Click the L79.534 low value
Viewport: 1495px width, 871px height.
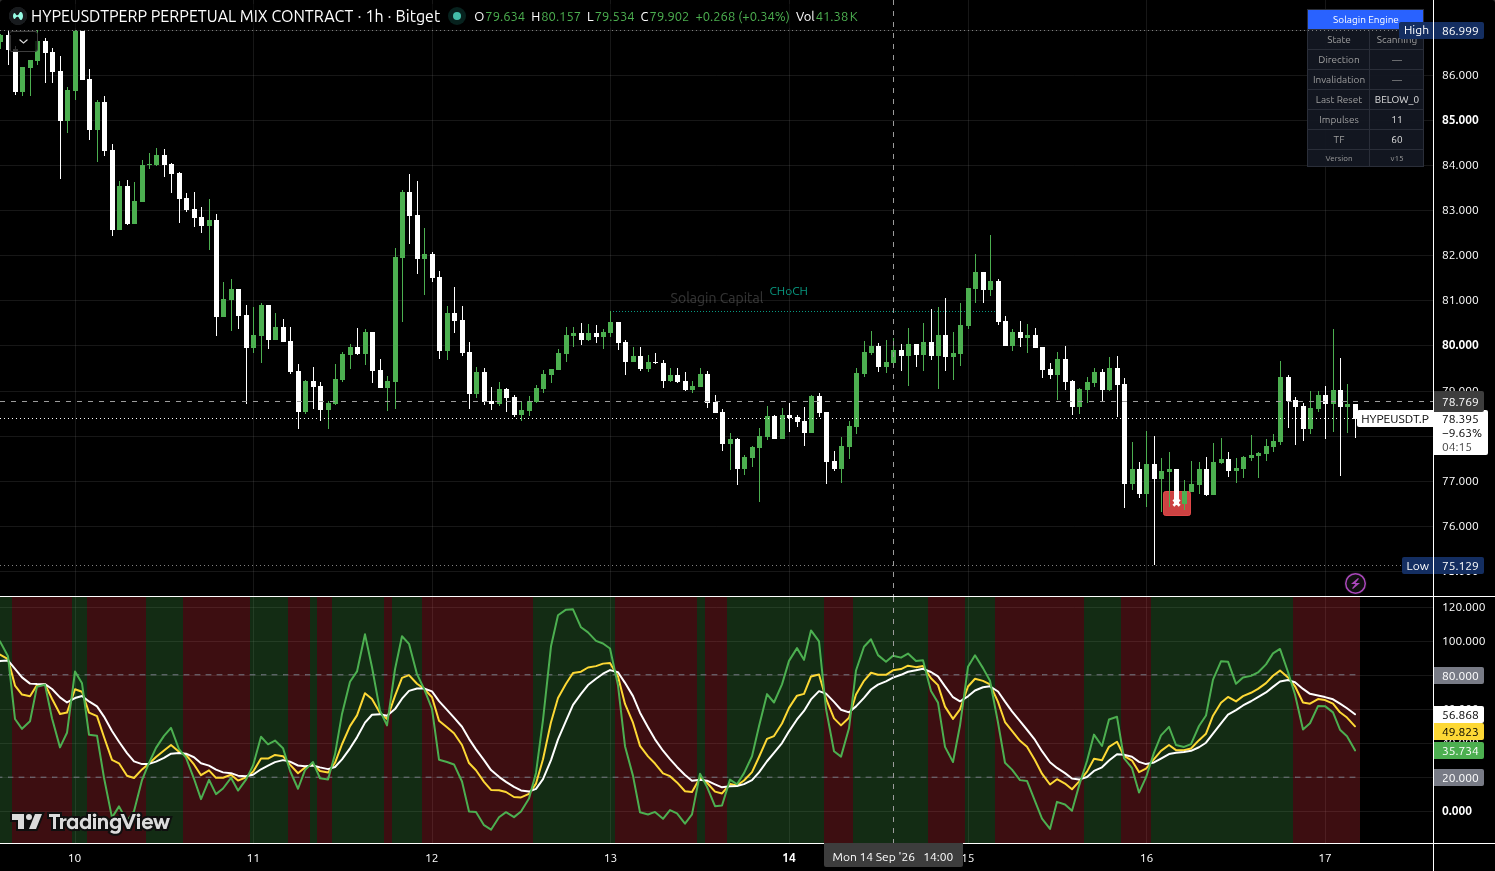(610, 17)
